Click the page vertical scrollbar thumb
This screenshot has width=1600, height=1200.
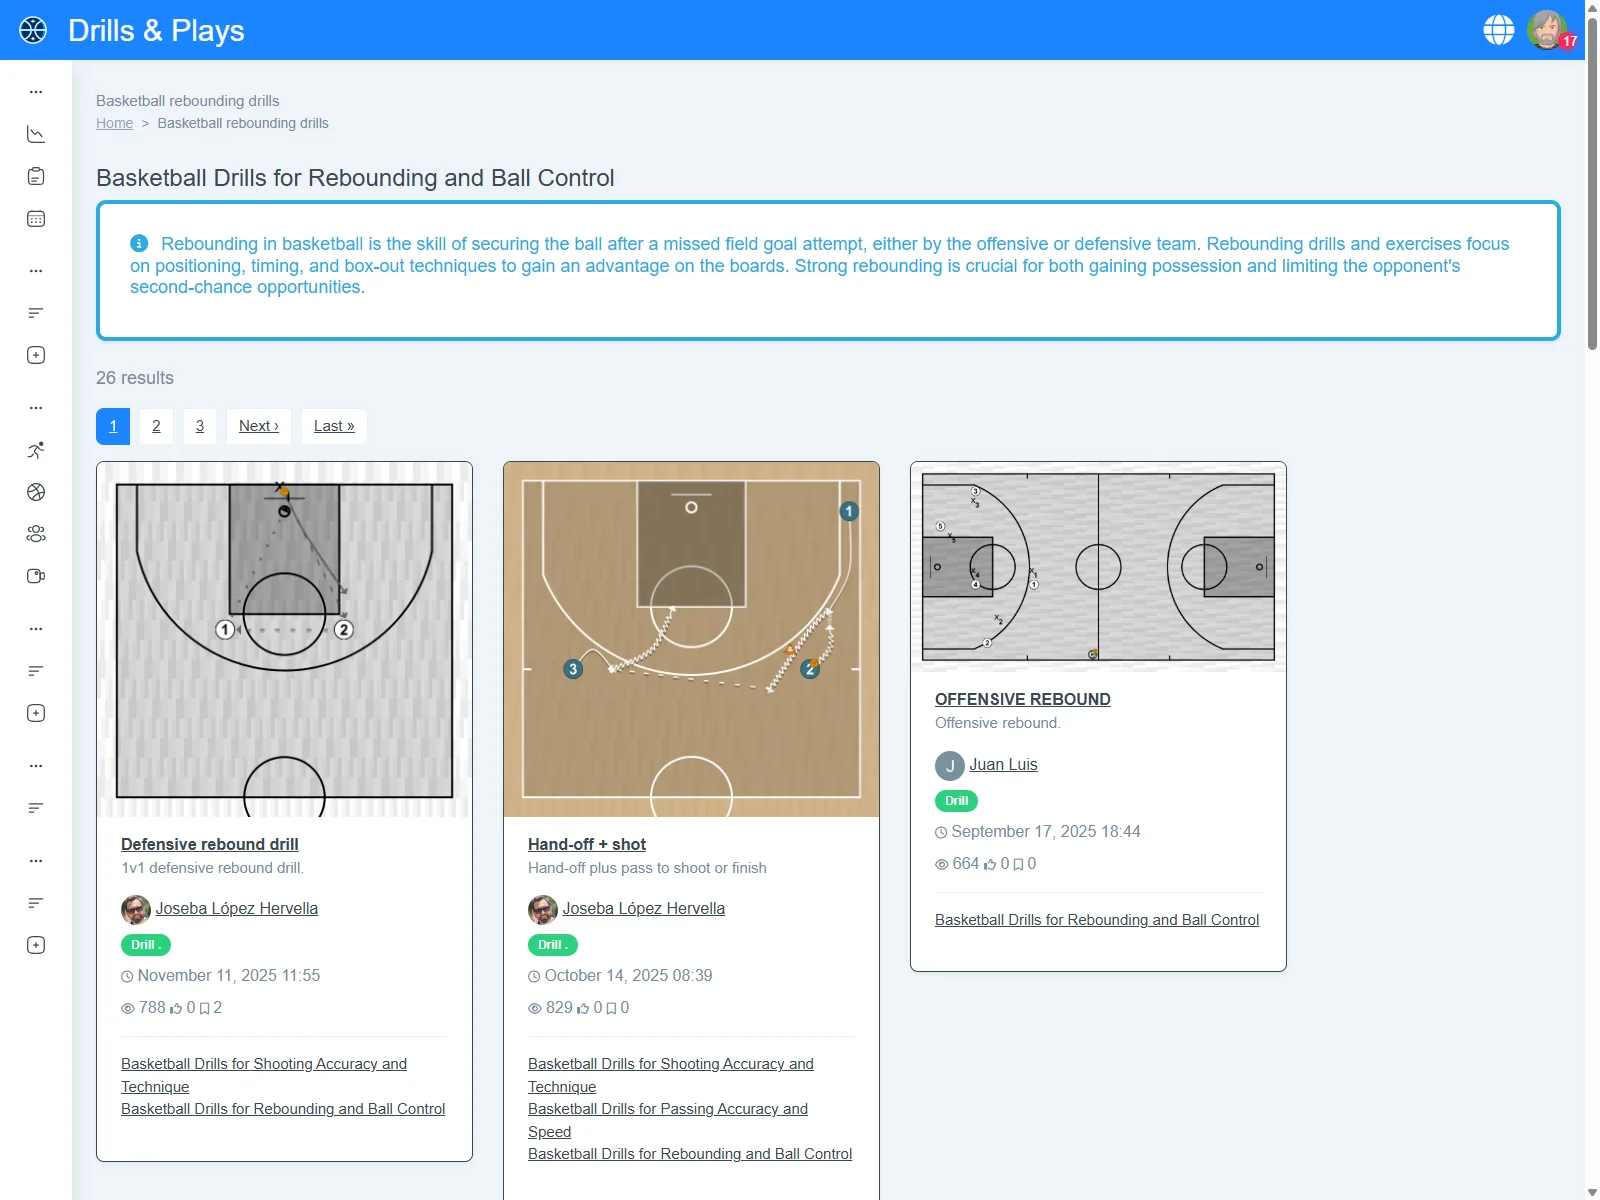point(1592,180)
